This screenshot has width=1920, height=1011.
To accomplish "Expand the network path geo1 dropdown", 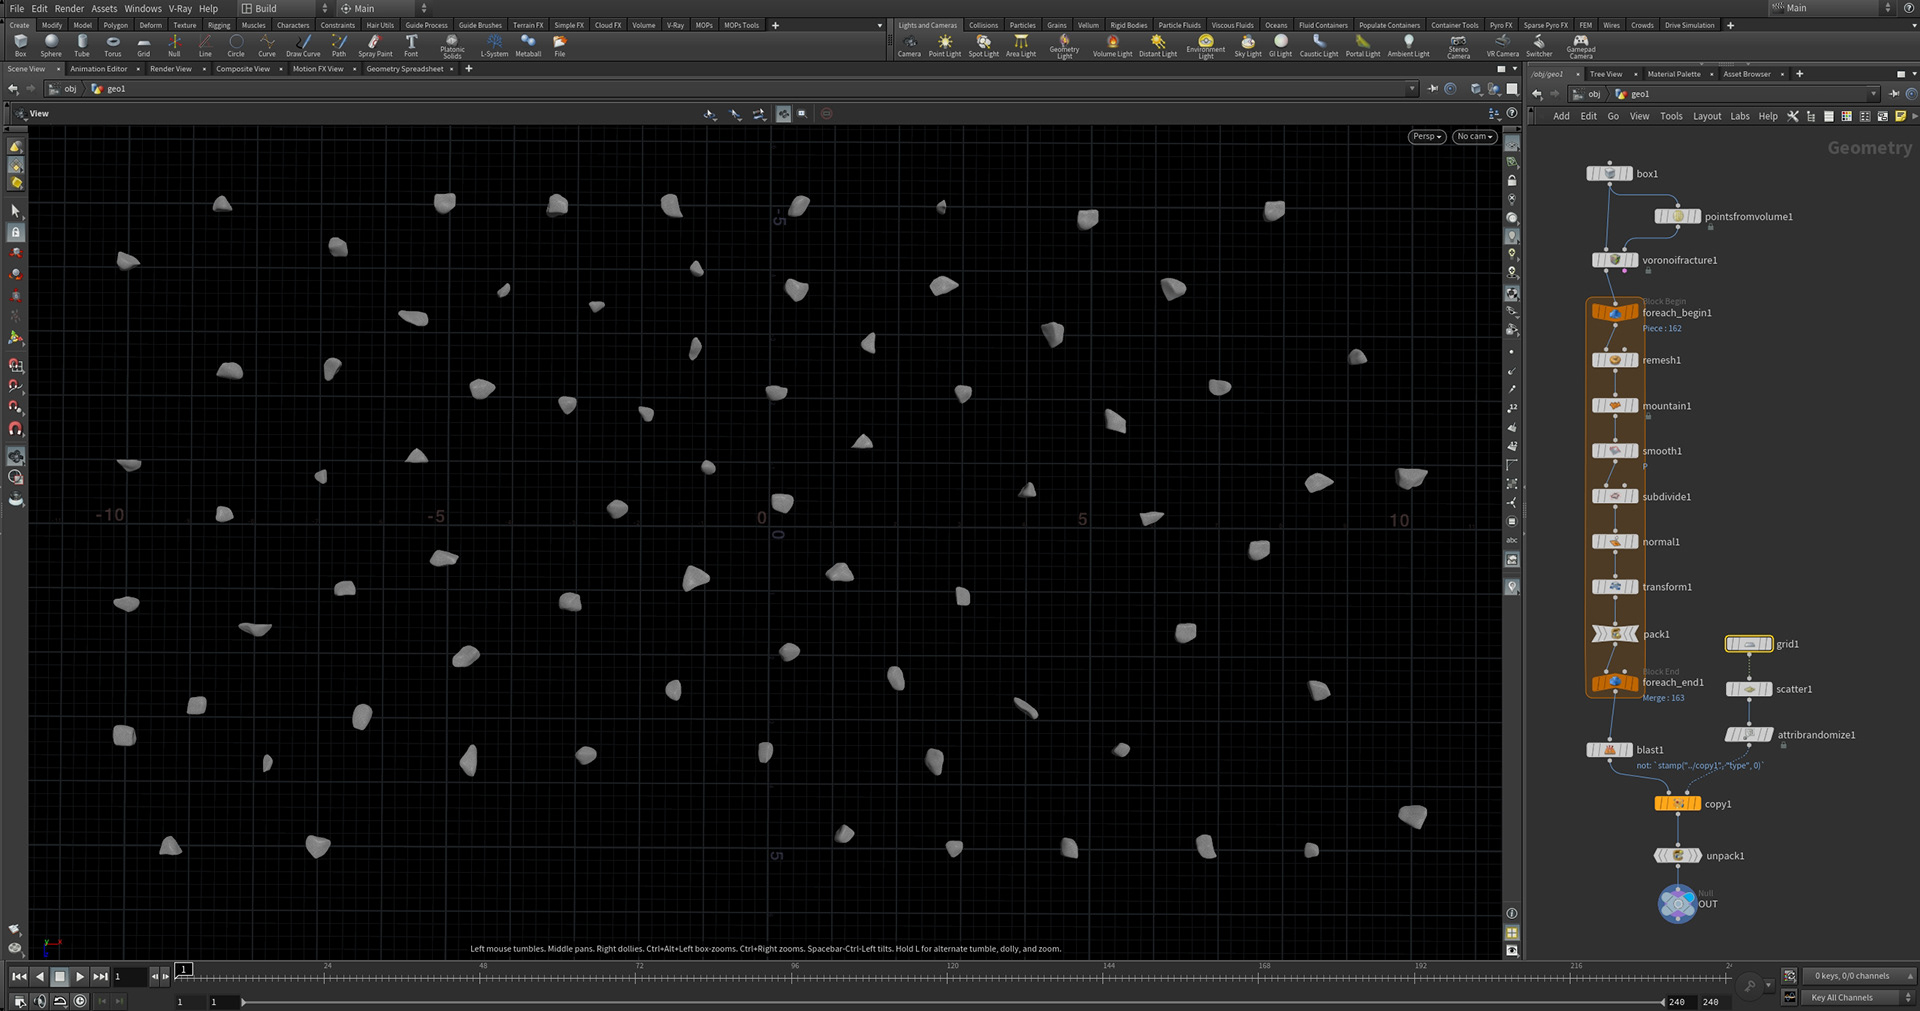I will click(1873, 94).
